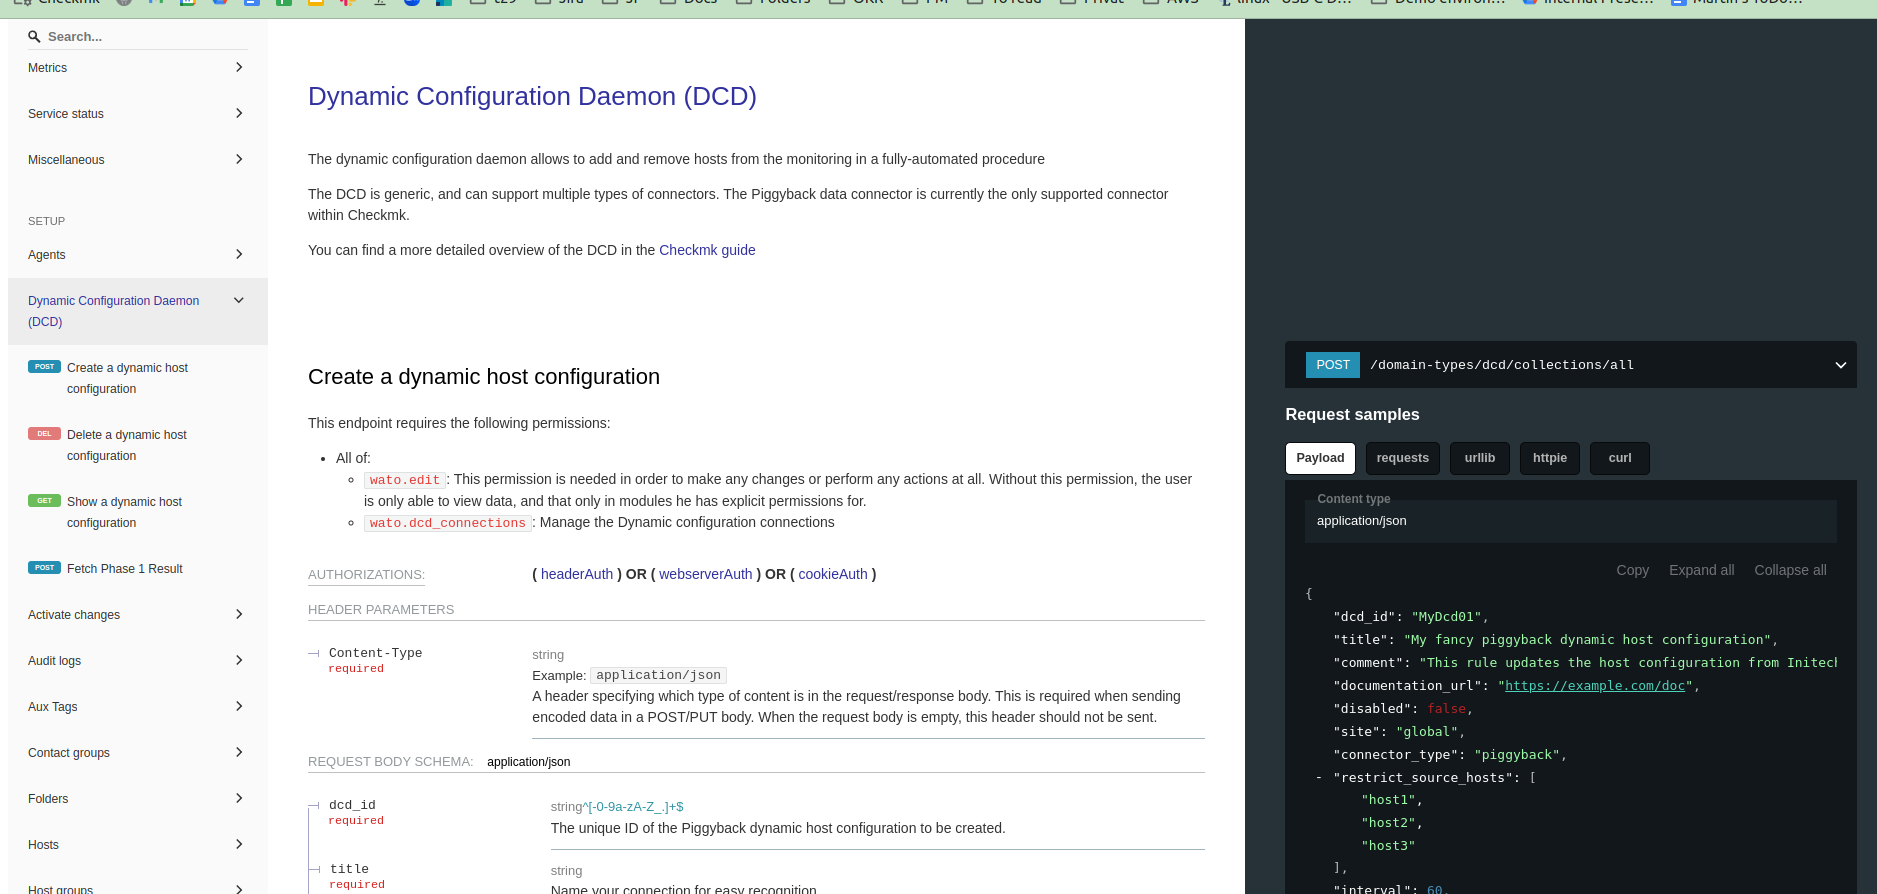Expand the Service status section
Viewport: 1877px width, 894px height.
pyautogui.click(x=238, y=114)
